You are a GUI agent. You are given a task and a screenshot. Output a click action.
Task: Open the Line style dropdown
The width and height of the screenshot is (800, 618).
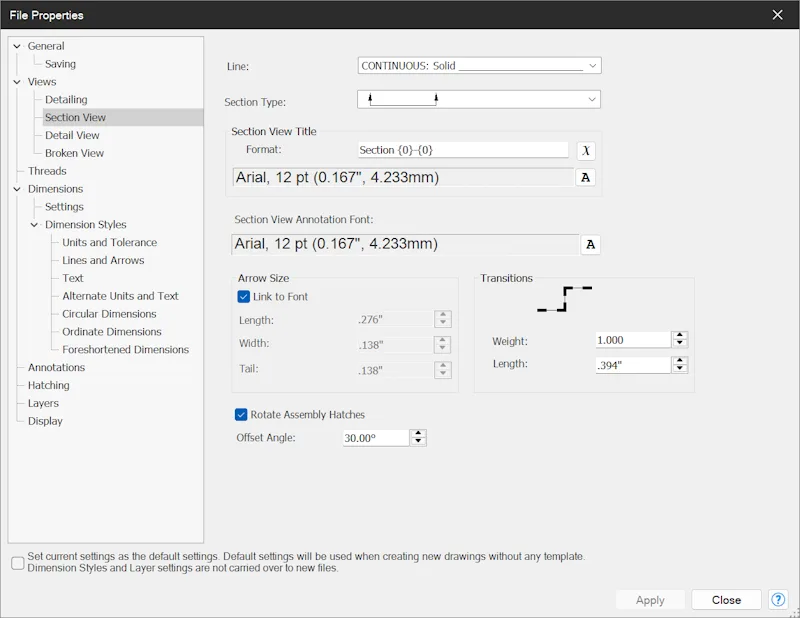coord(480,66)
